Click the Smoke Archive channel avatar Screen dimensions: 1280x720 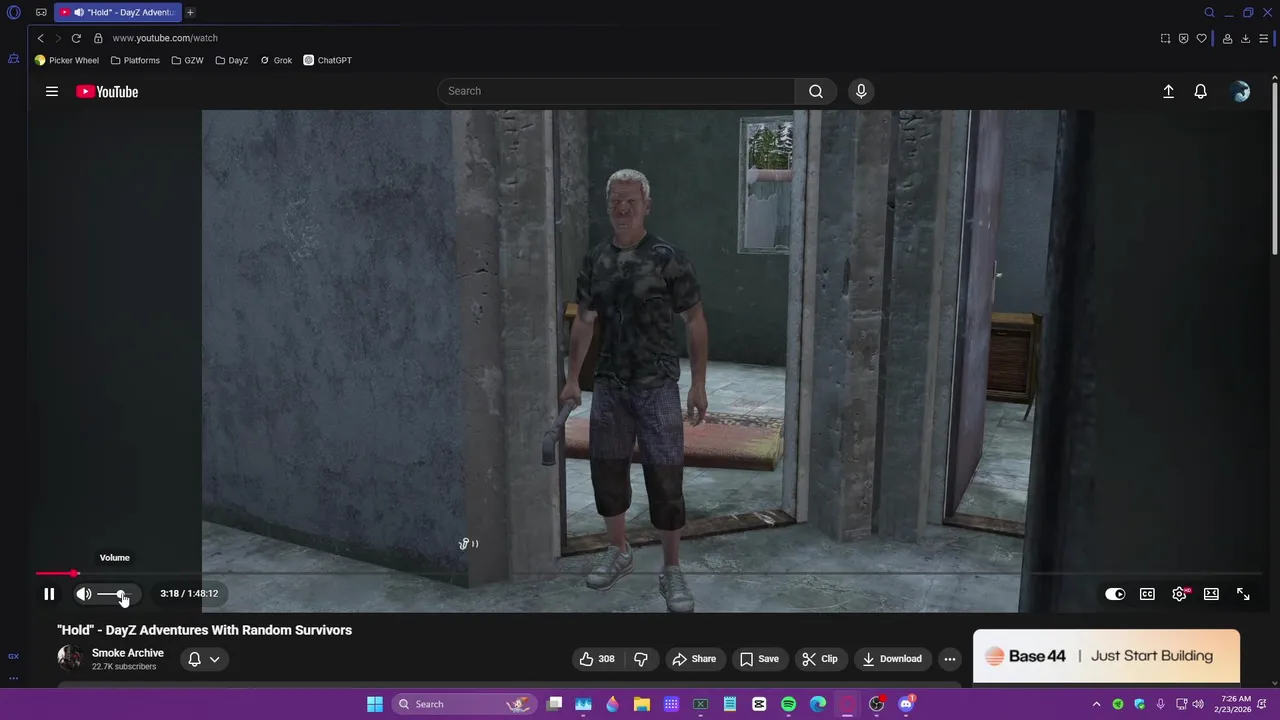coord(70,658)
